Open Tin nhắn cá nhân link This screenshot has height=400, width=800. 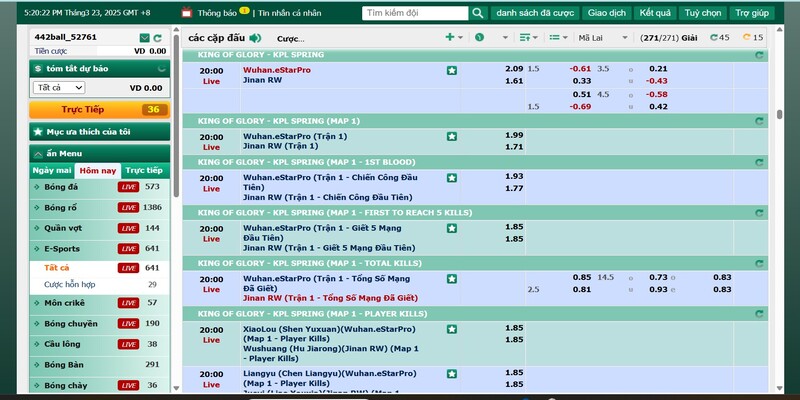pos(290,13)
